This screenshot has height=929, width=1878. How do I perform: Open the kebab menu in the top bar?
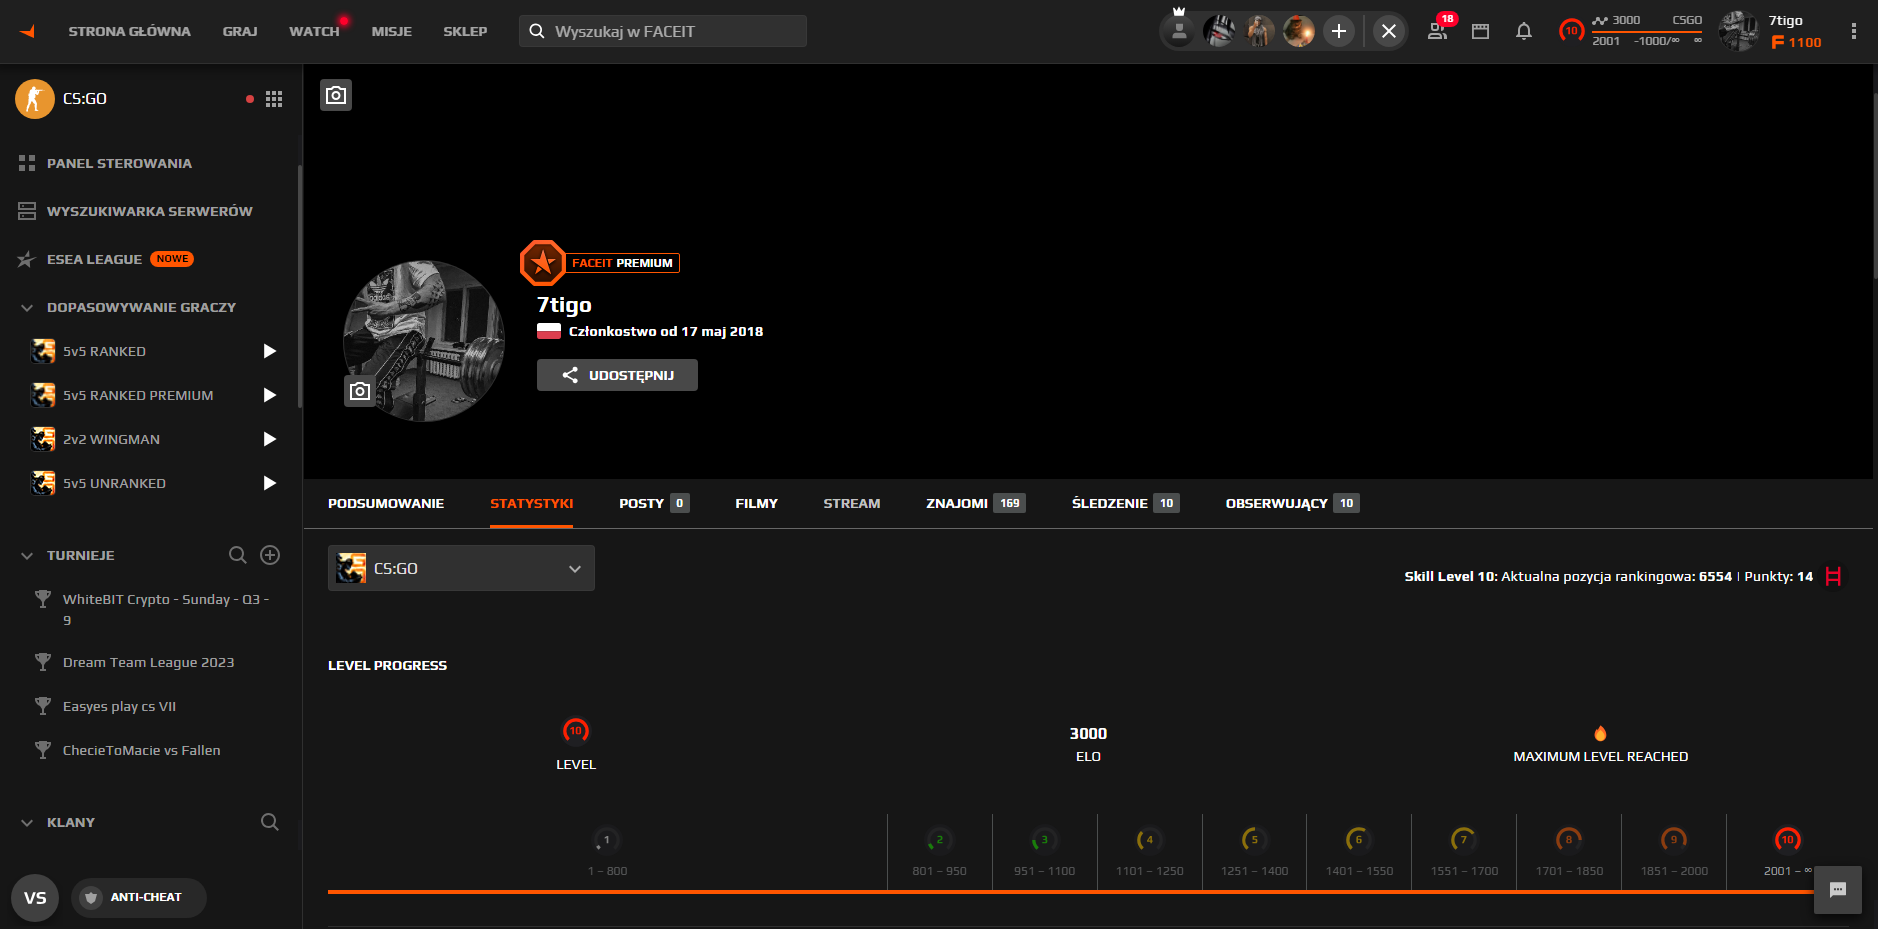(x=1853, y=31)
